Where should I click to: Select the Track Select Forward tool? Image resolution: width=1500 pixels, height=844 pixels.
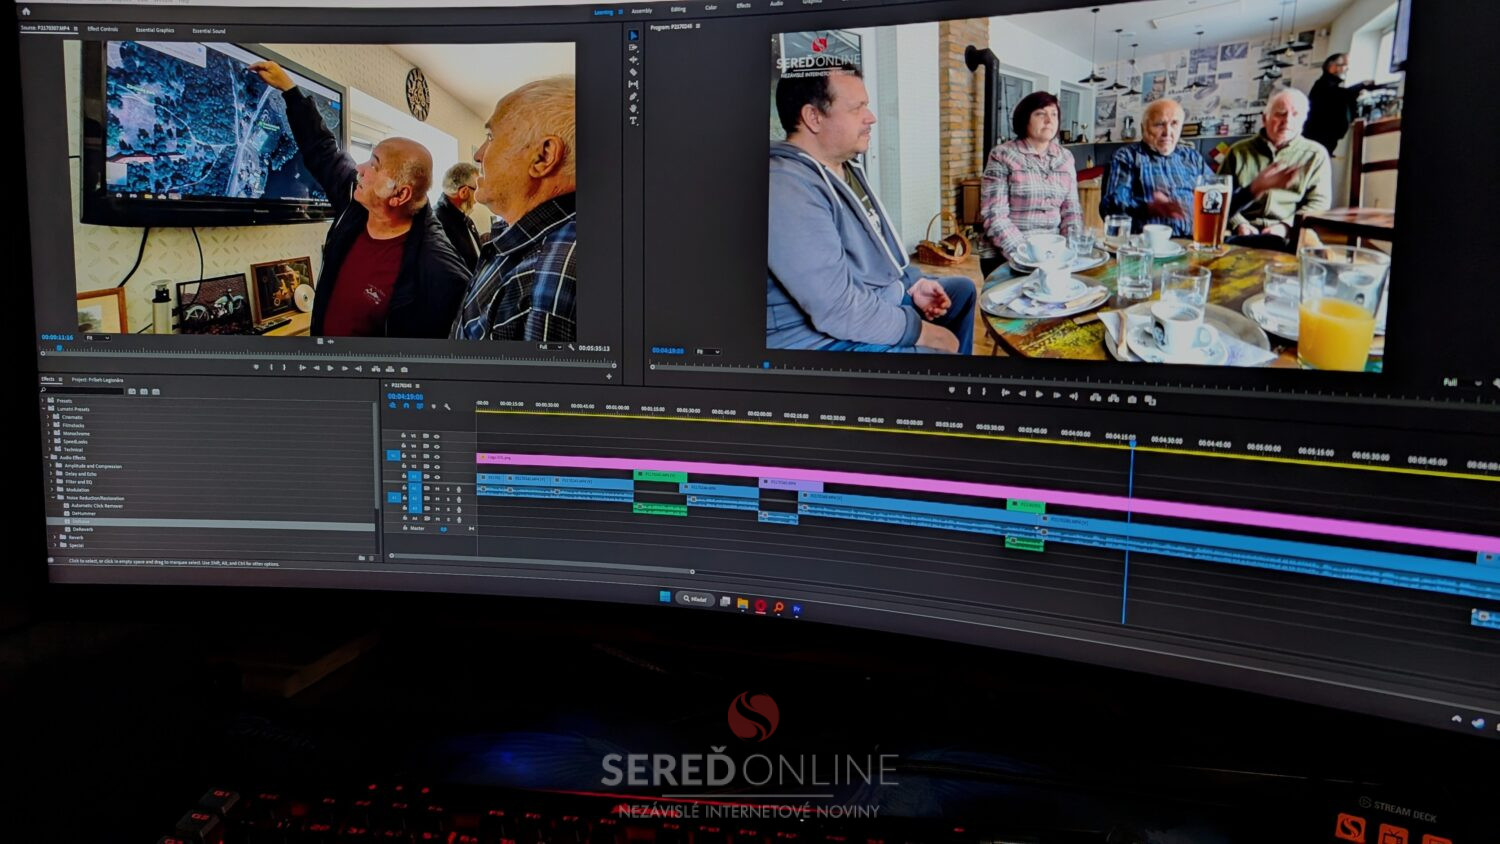633,47
